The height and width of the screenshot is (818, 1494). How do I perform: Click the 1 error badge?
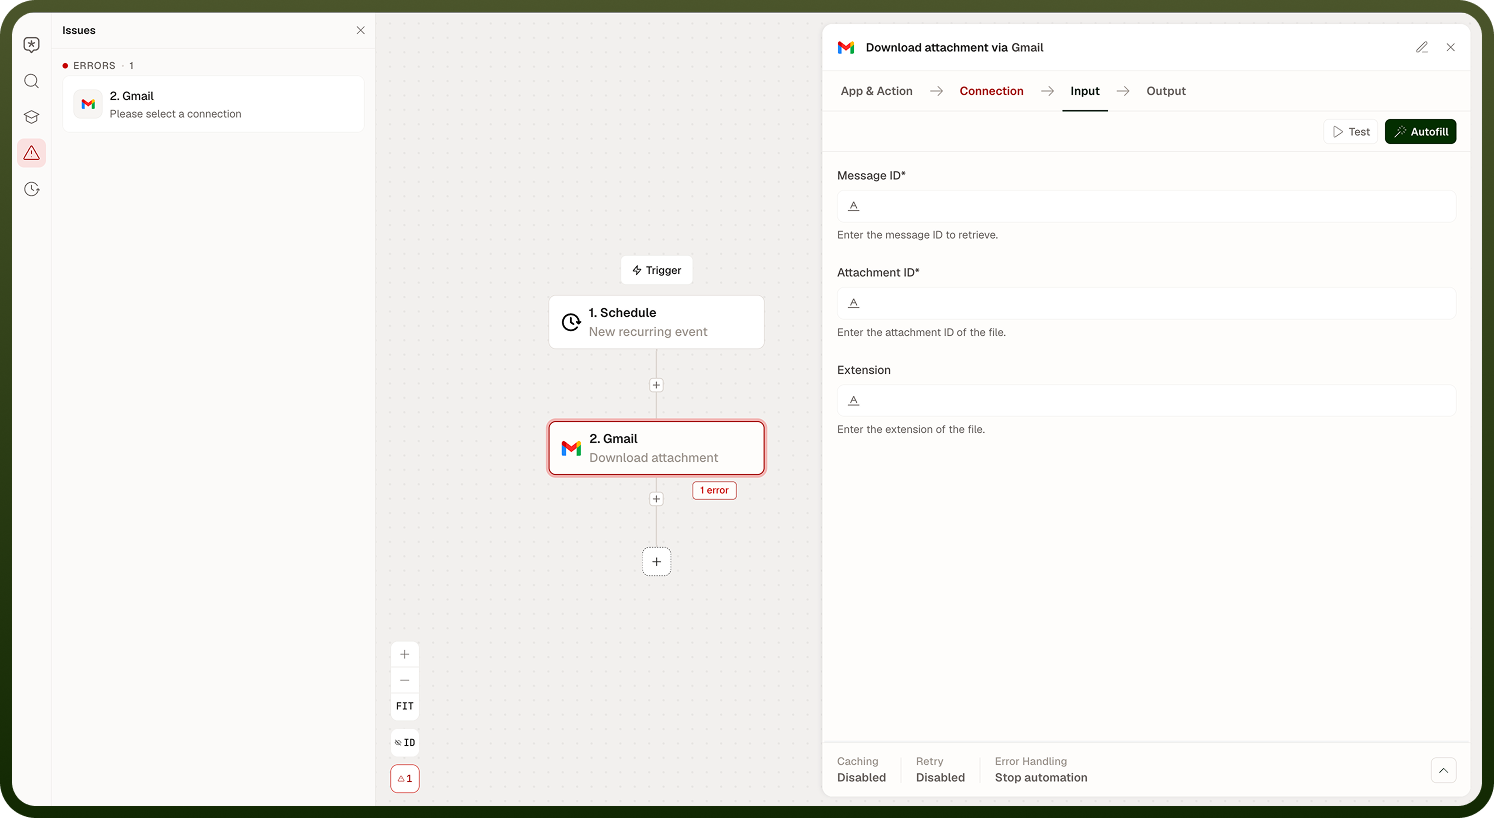click(x=714, y=490)
